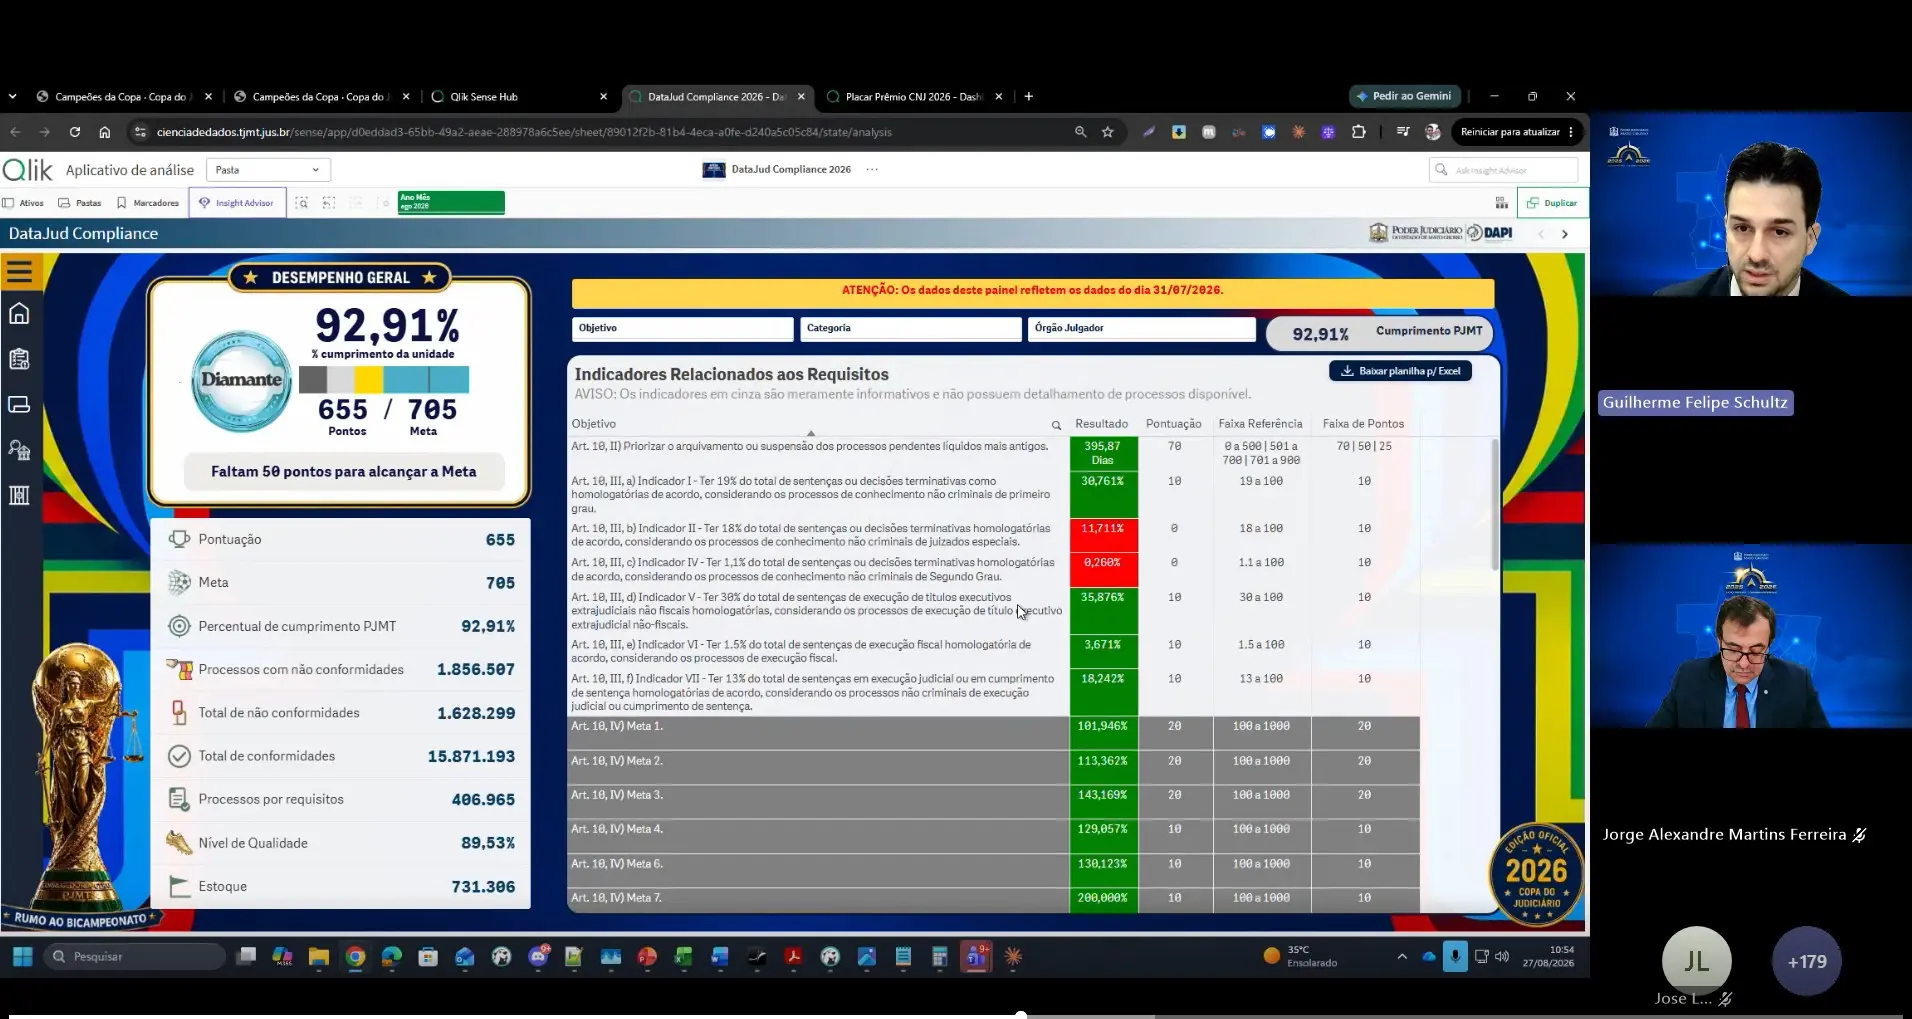Open Windows Start menu
The image size is (1912, 1019).
[22, 957]
